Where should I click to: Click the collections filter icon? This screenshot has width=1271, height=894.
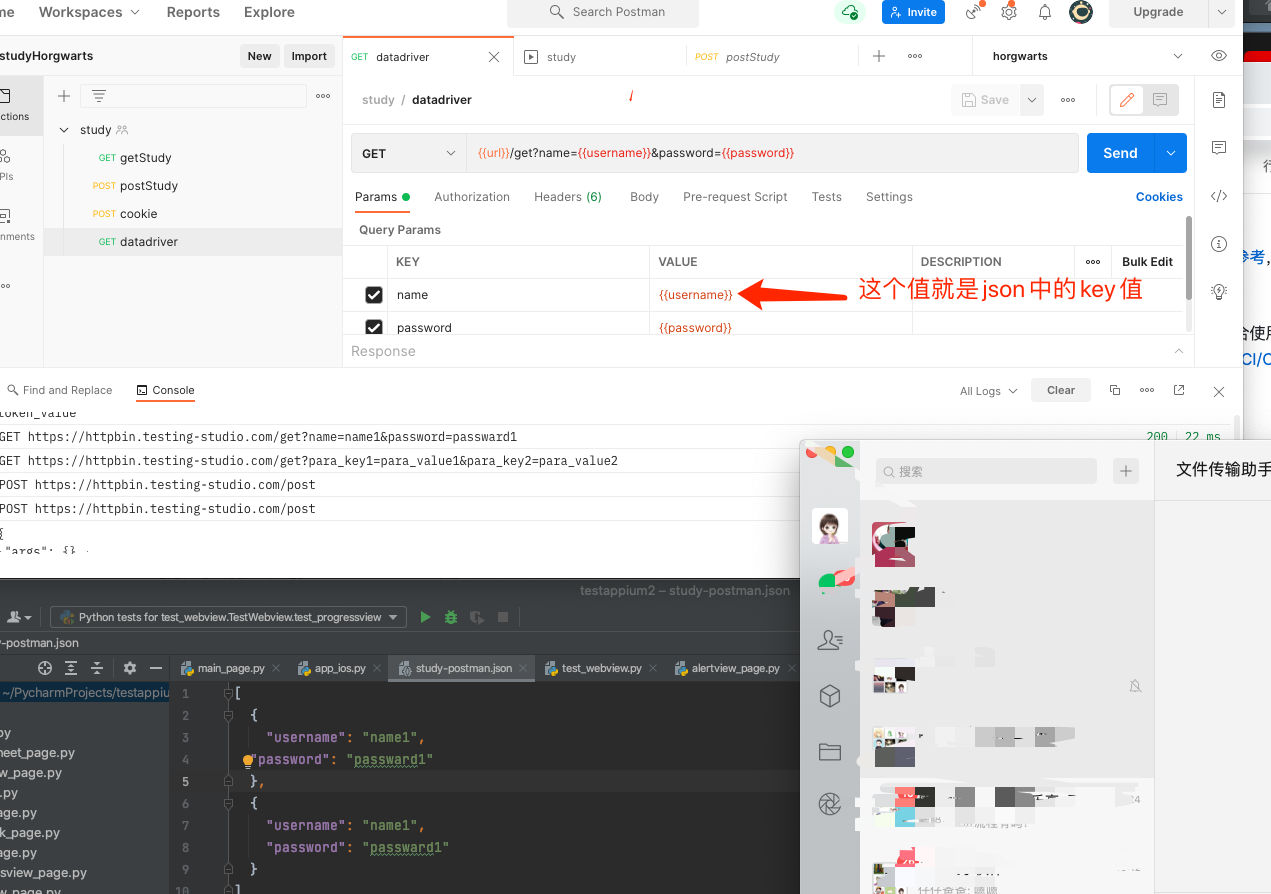(99, 96)
